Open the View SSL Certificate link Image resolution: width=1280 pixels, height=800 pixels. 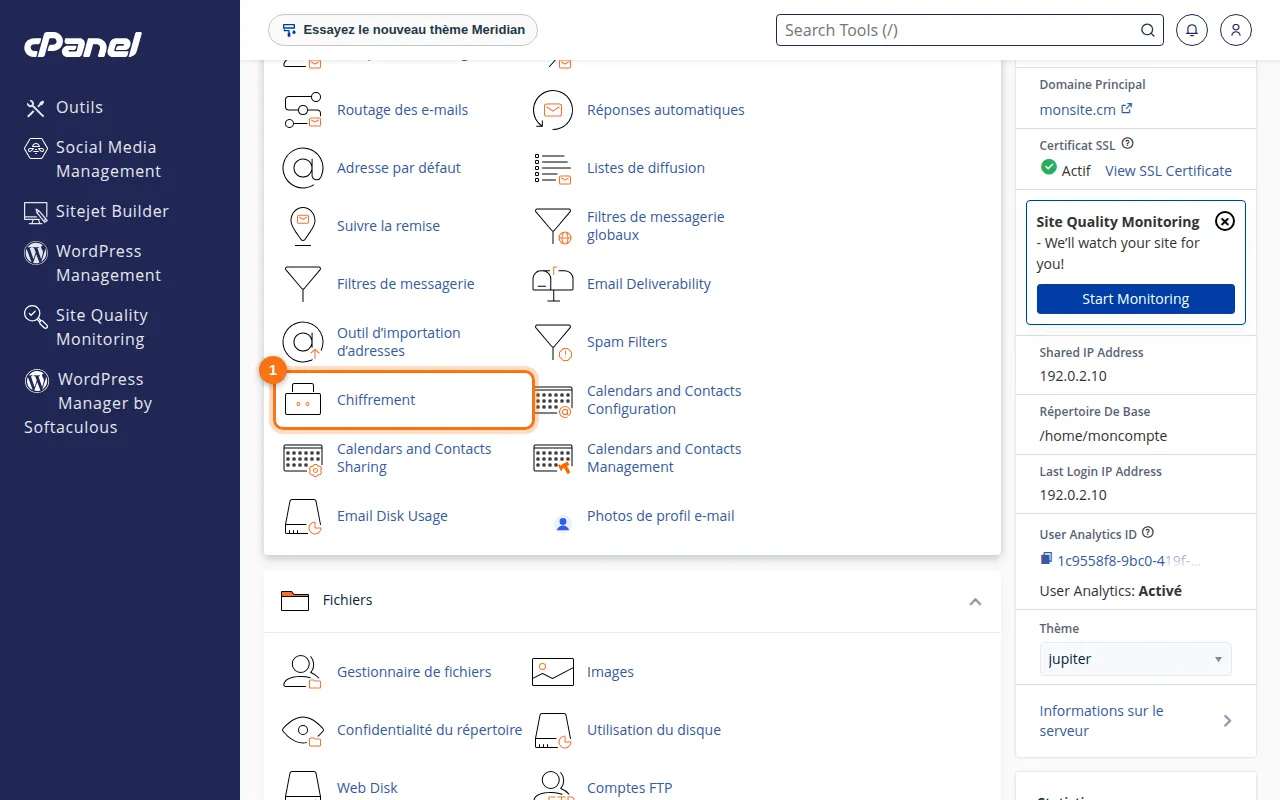(1168, 171)
